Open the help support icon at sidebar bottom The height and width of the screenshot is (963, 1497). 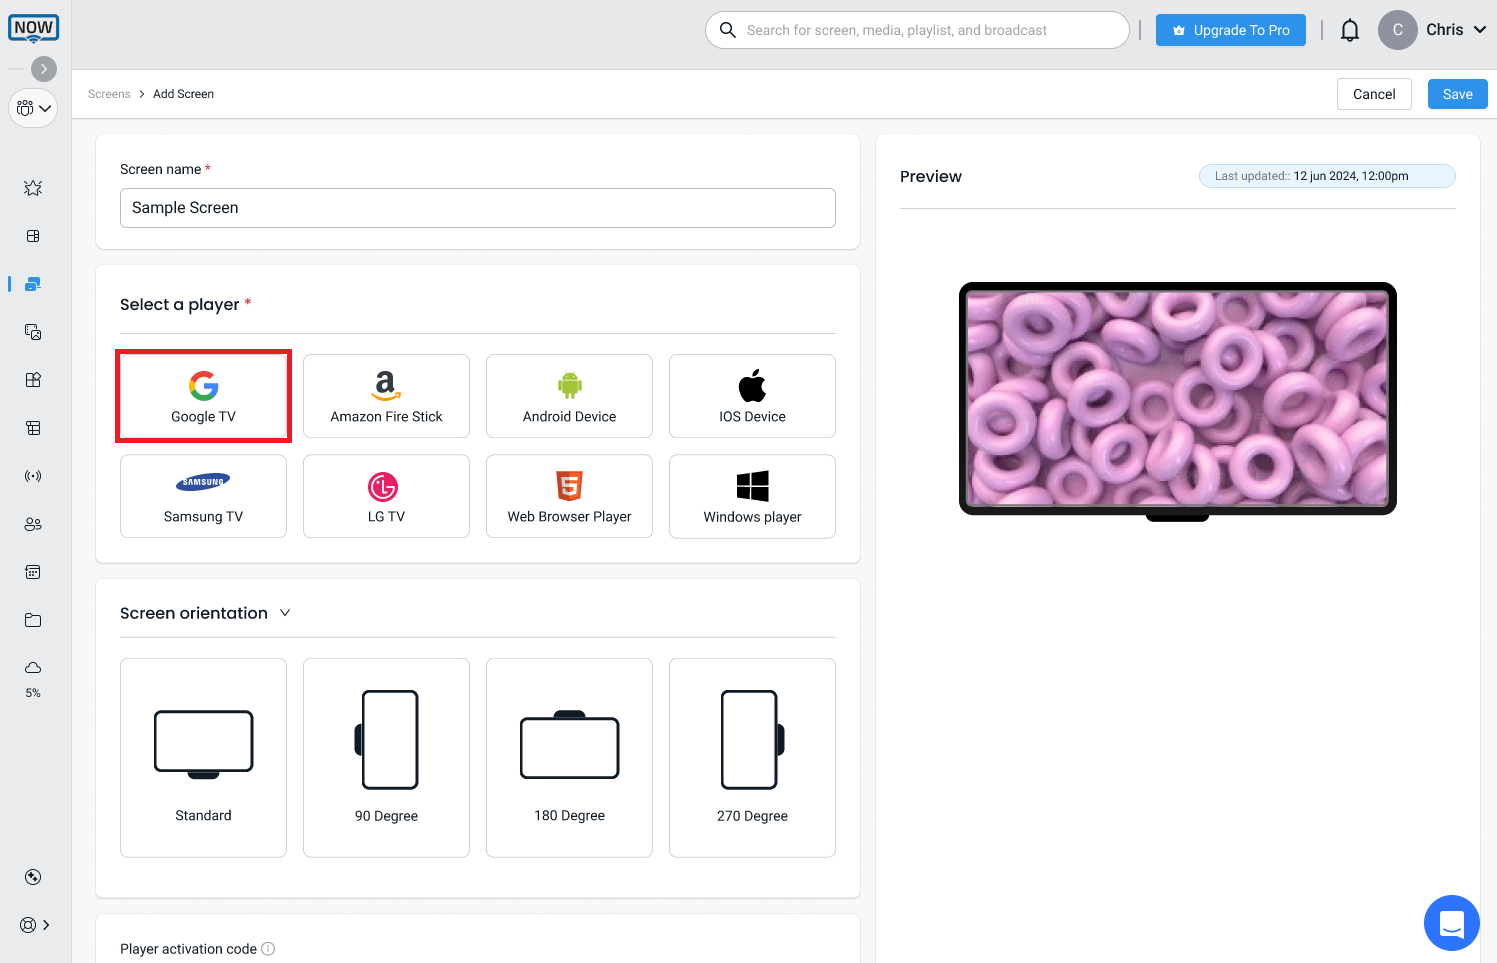click(28, 925)
